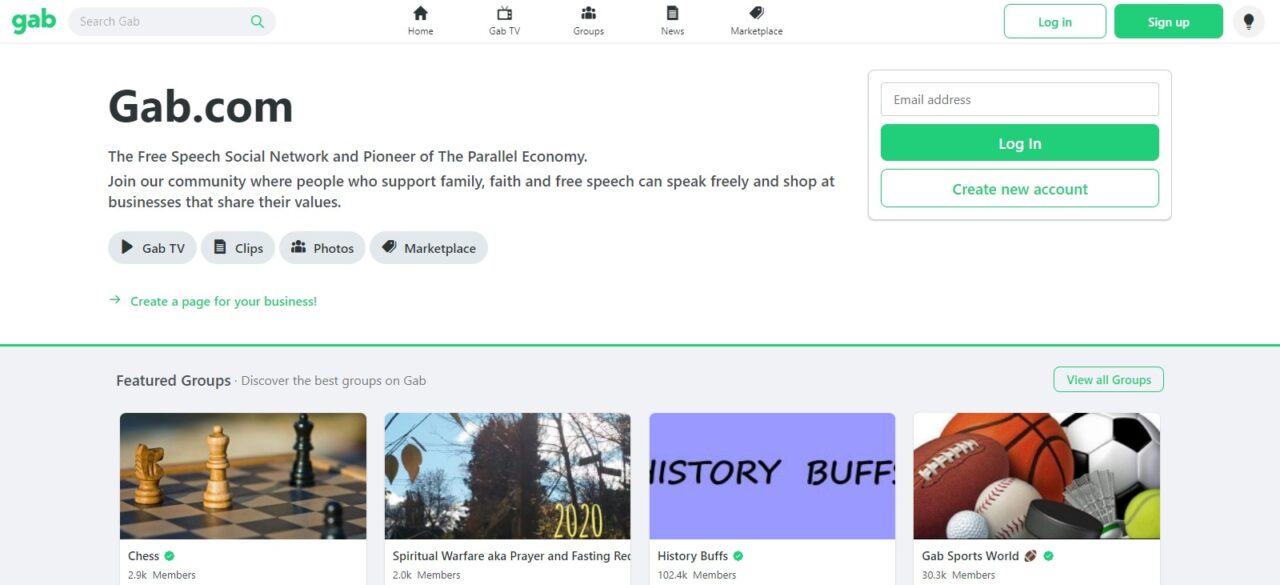The width and height of the screenshot is (1280, 585).
Task: Select the Marketplace pill below the description
Action: point(429,248)
